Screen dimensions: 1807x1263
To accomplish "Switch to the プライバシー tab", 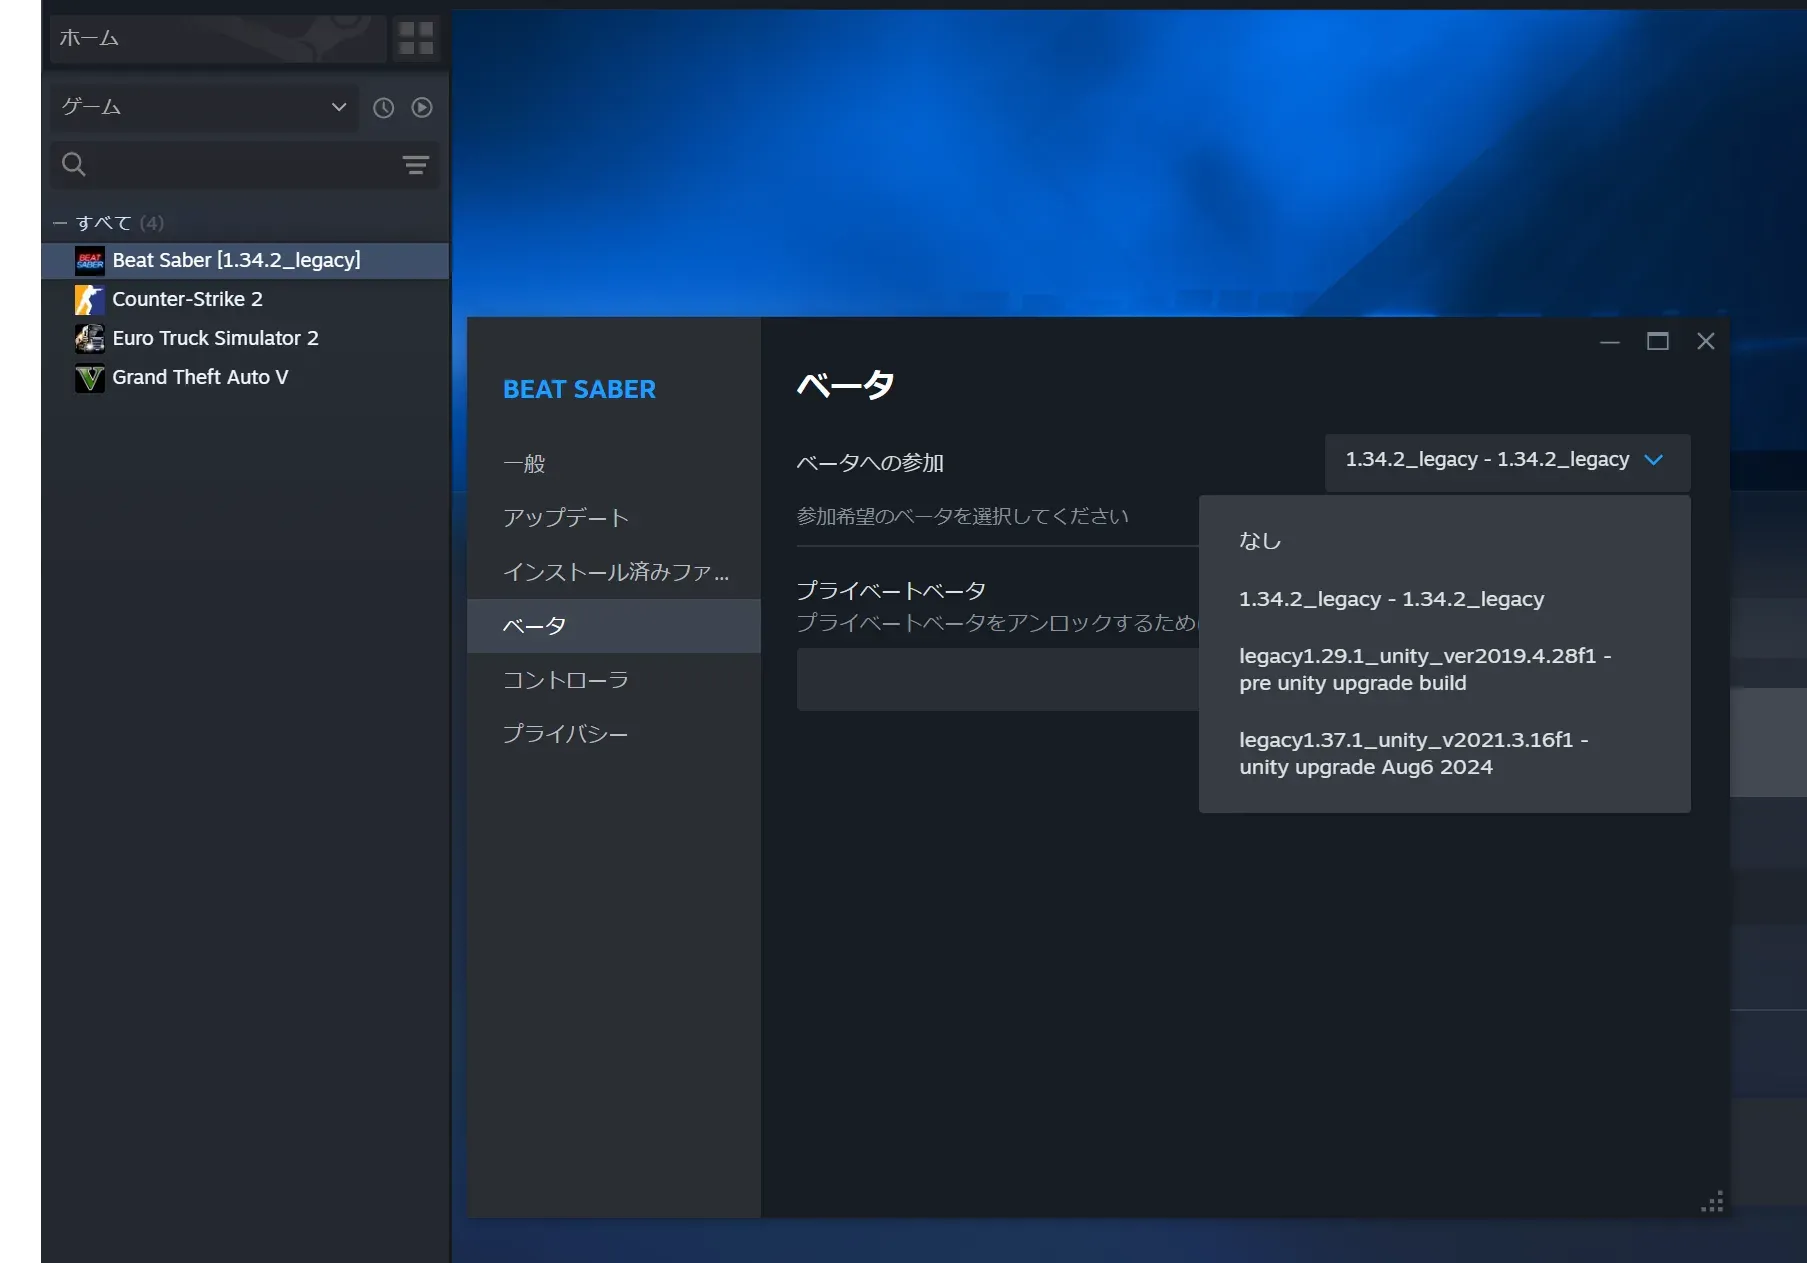I will (x=566, y=732).
